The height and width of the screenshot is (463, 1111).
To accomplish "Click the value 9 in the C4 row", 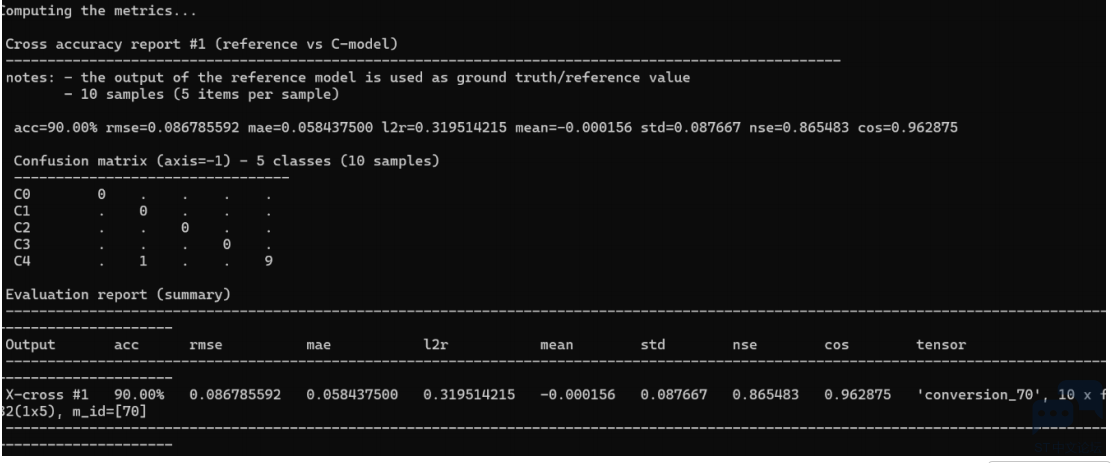I will click(x=268, y=260).
